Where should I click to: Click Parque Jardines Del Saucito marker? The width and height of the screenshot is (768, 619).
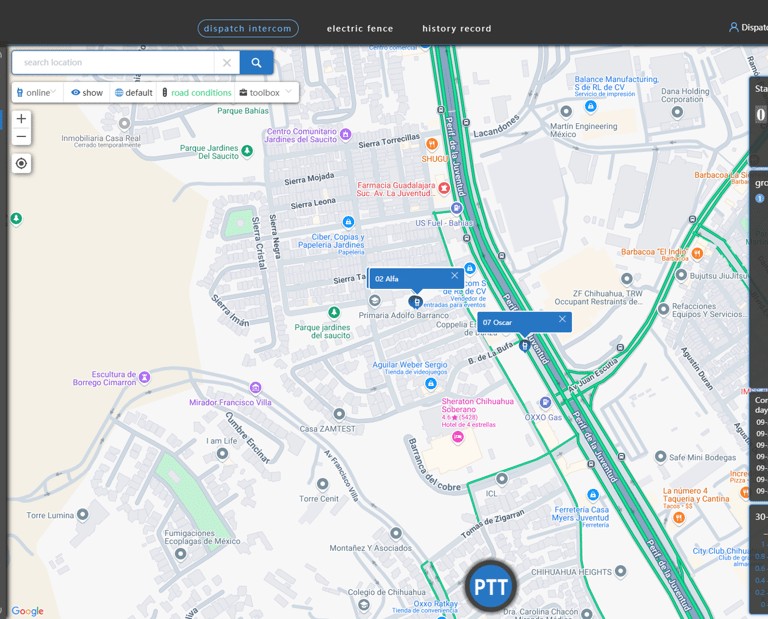point(247,150)
